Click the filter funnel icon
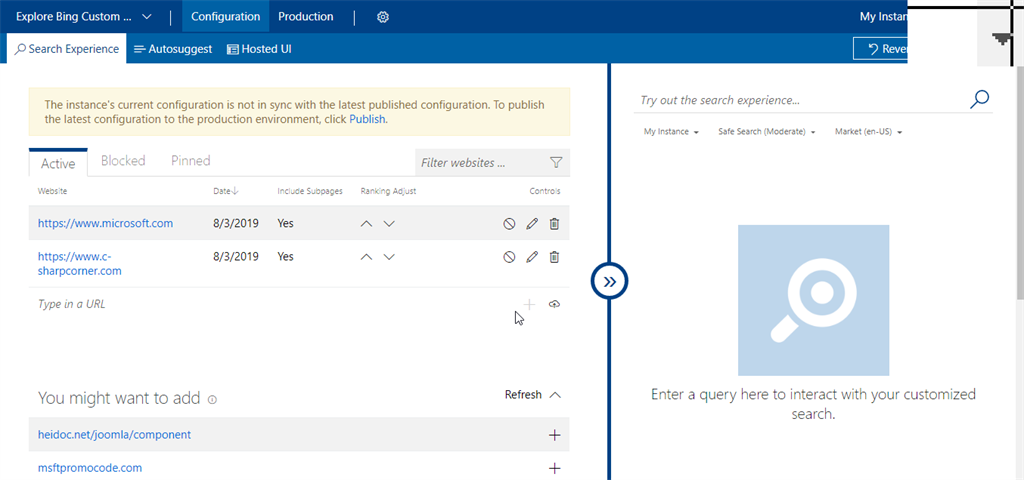This screenshot has width=1024, height=480. coord(556,163)
